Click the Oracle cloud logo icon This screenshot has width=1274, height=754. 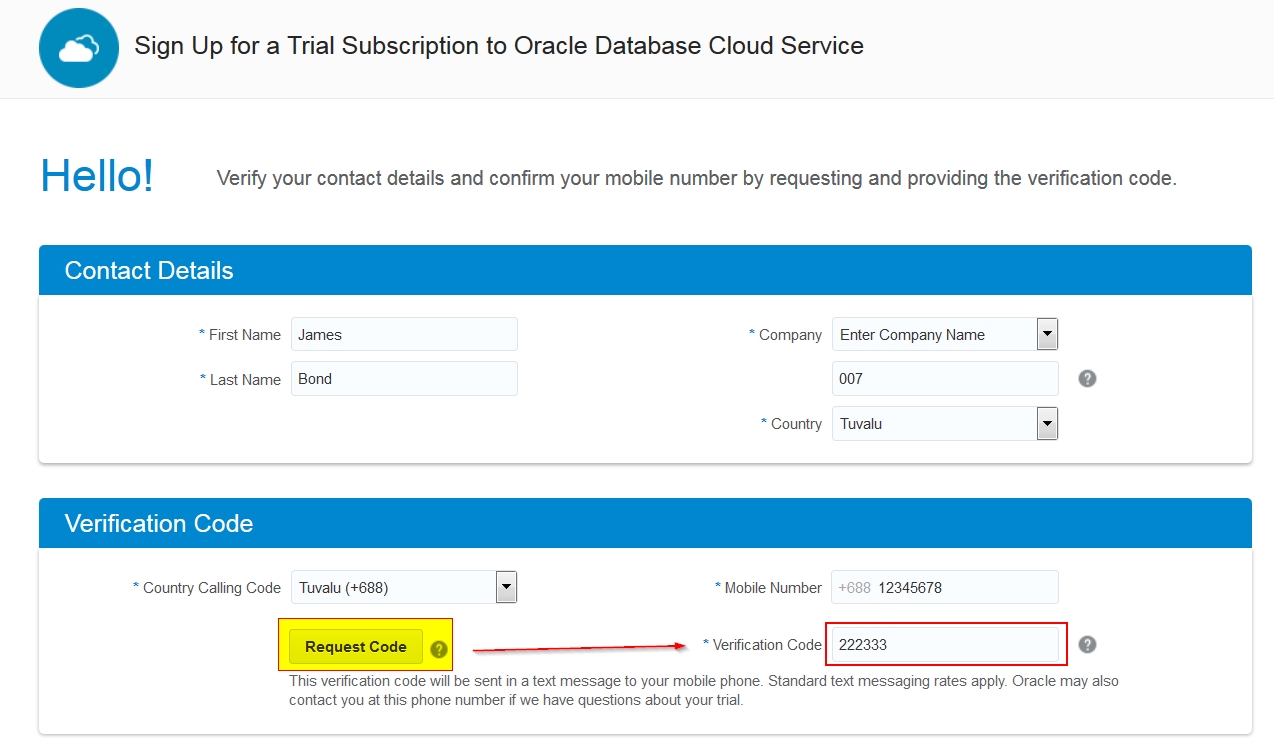(79, 48)
